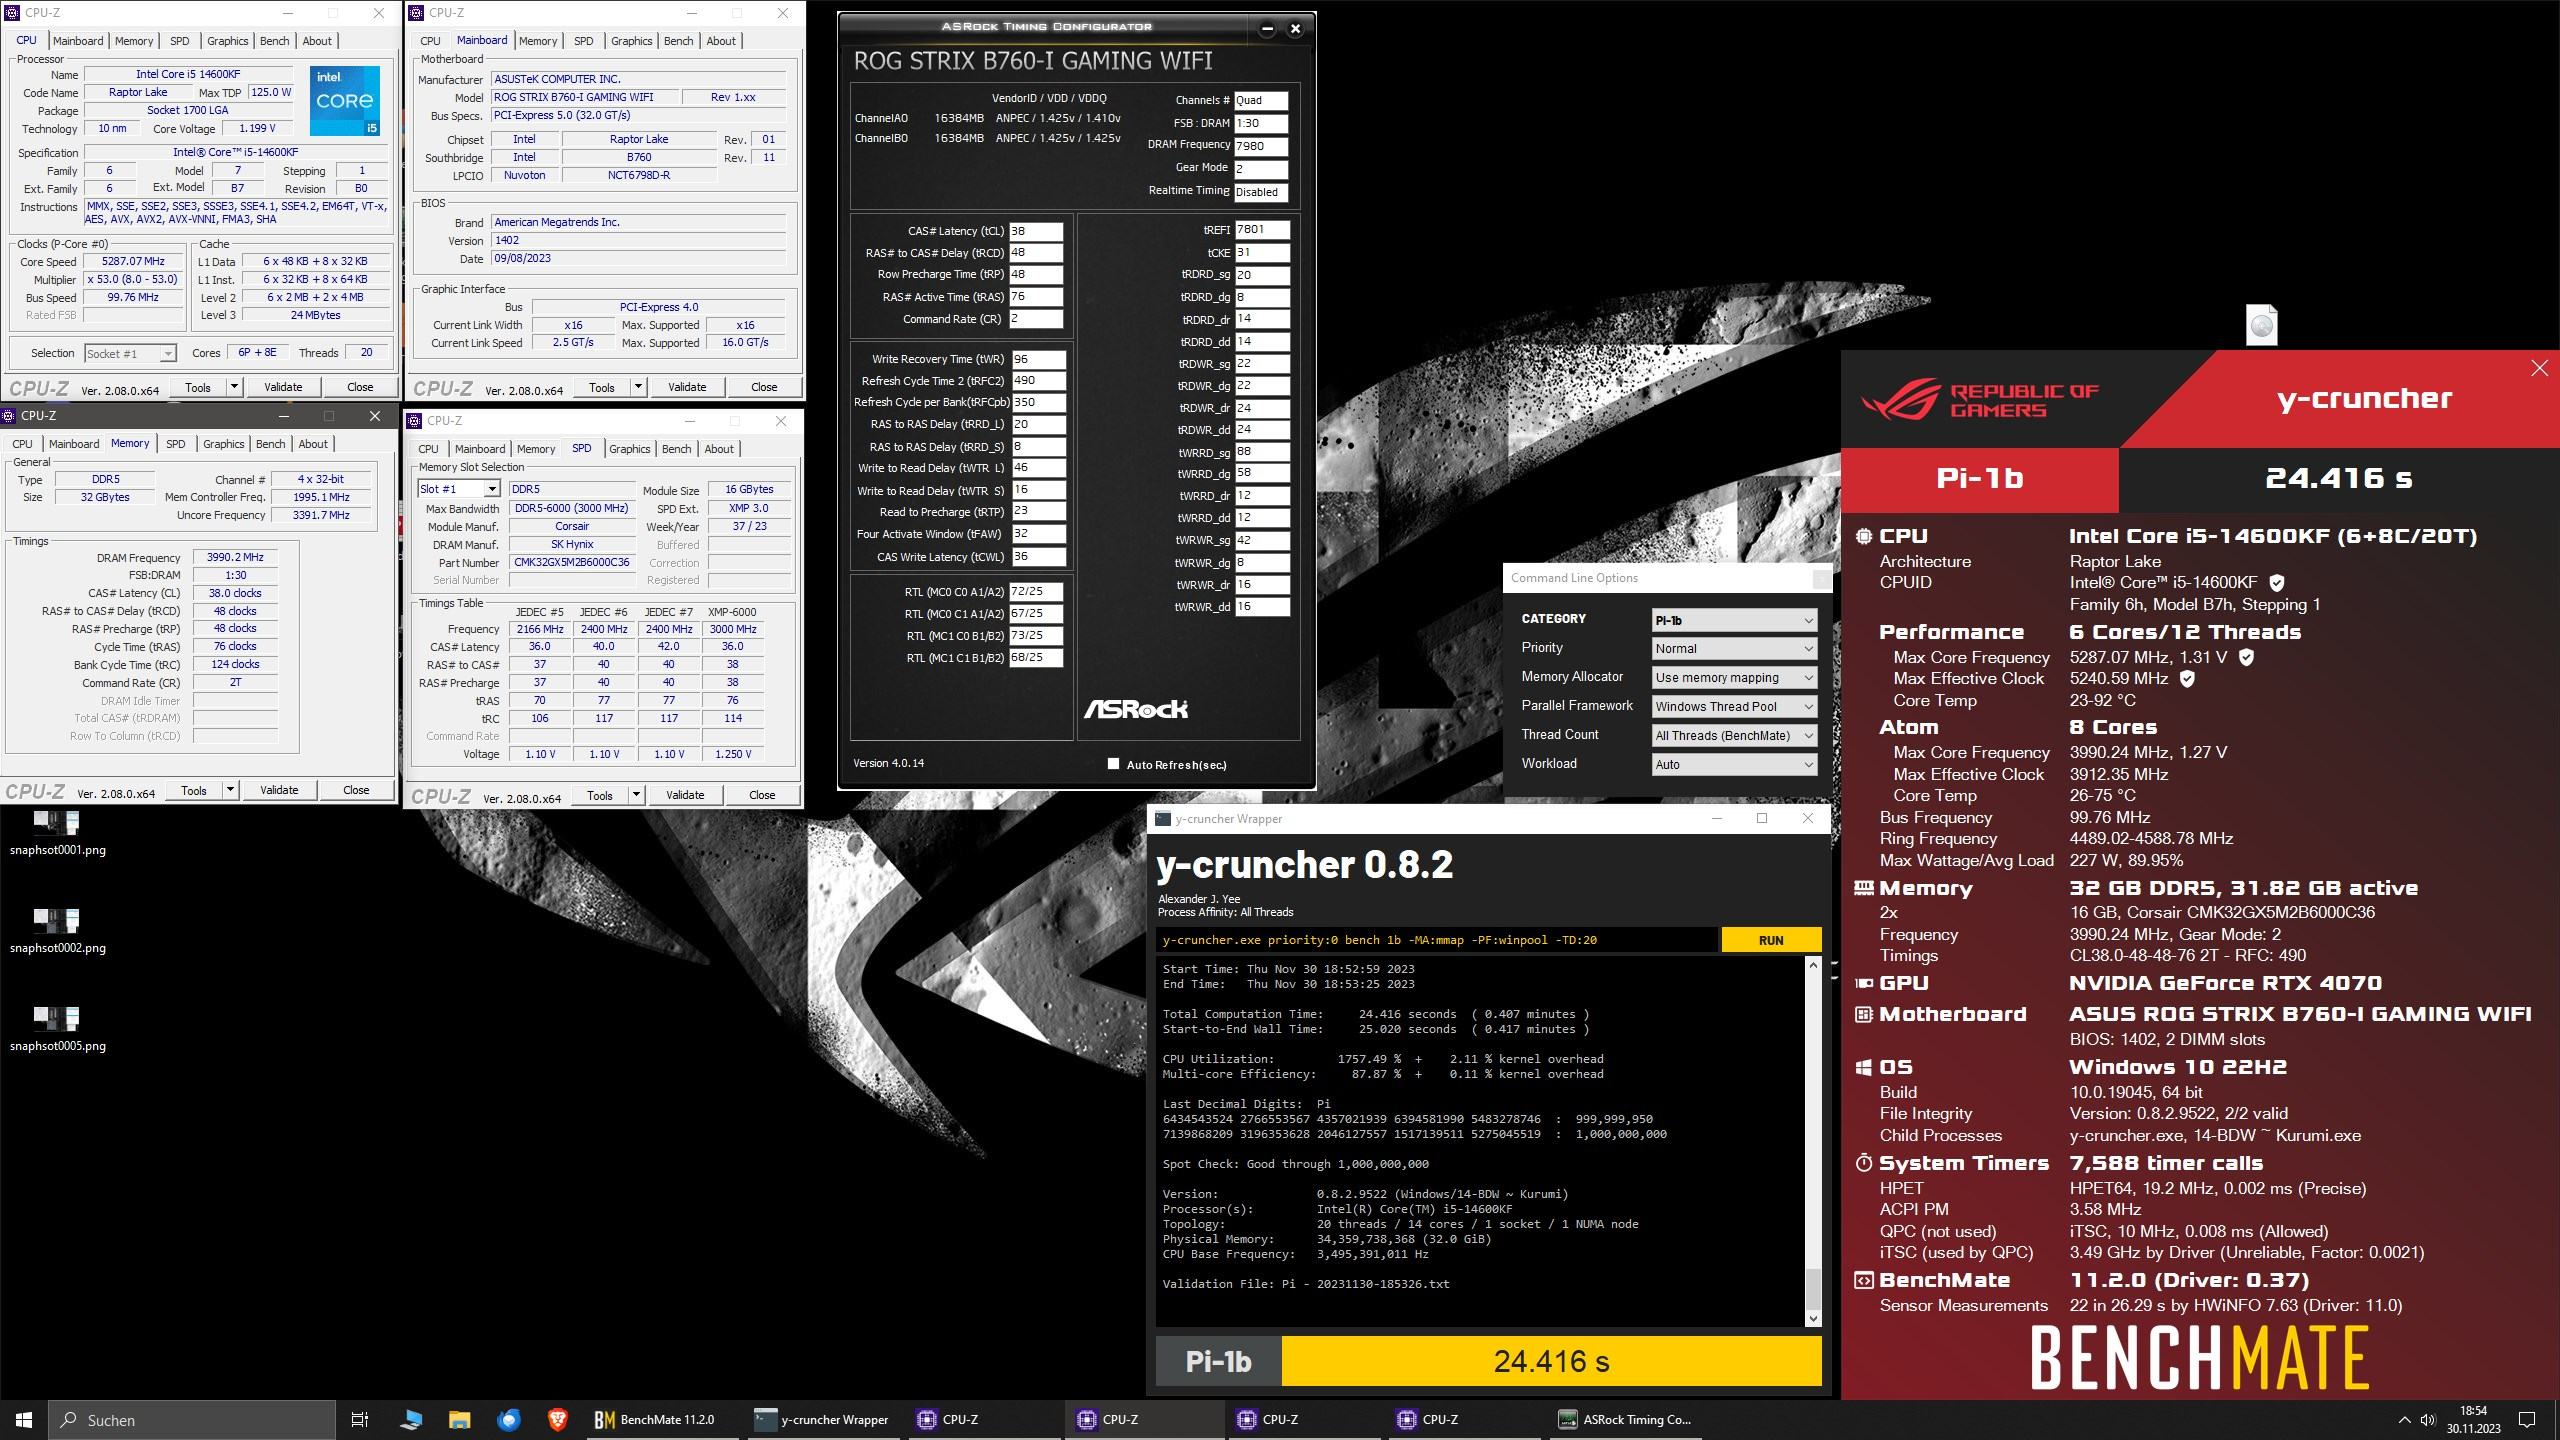Open volume control in system tray
The image size is (2560, 1440).
pos(2428,1419)
